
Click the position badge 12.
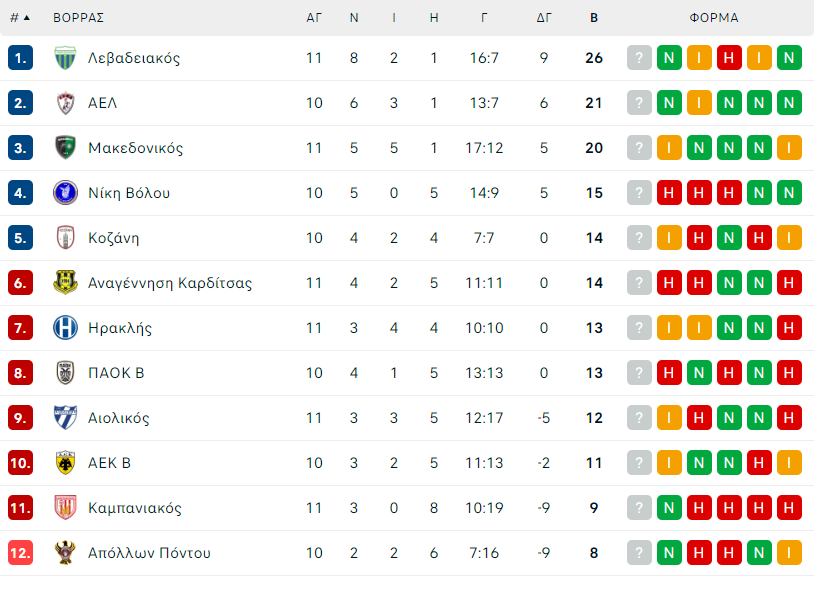(x=20, y=553)
